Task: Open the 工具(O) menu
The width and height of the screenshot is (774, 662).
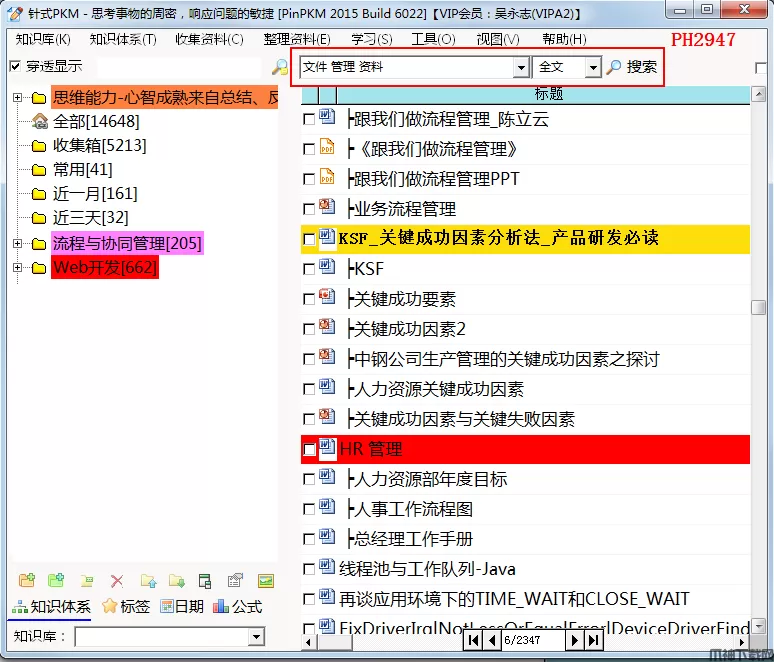Action: click(x=433, y=39)
